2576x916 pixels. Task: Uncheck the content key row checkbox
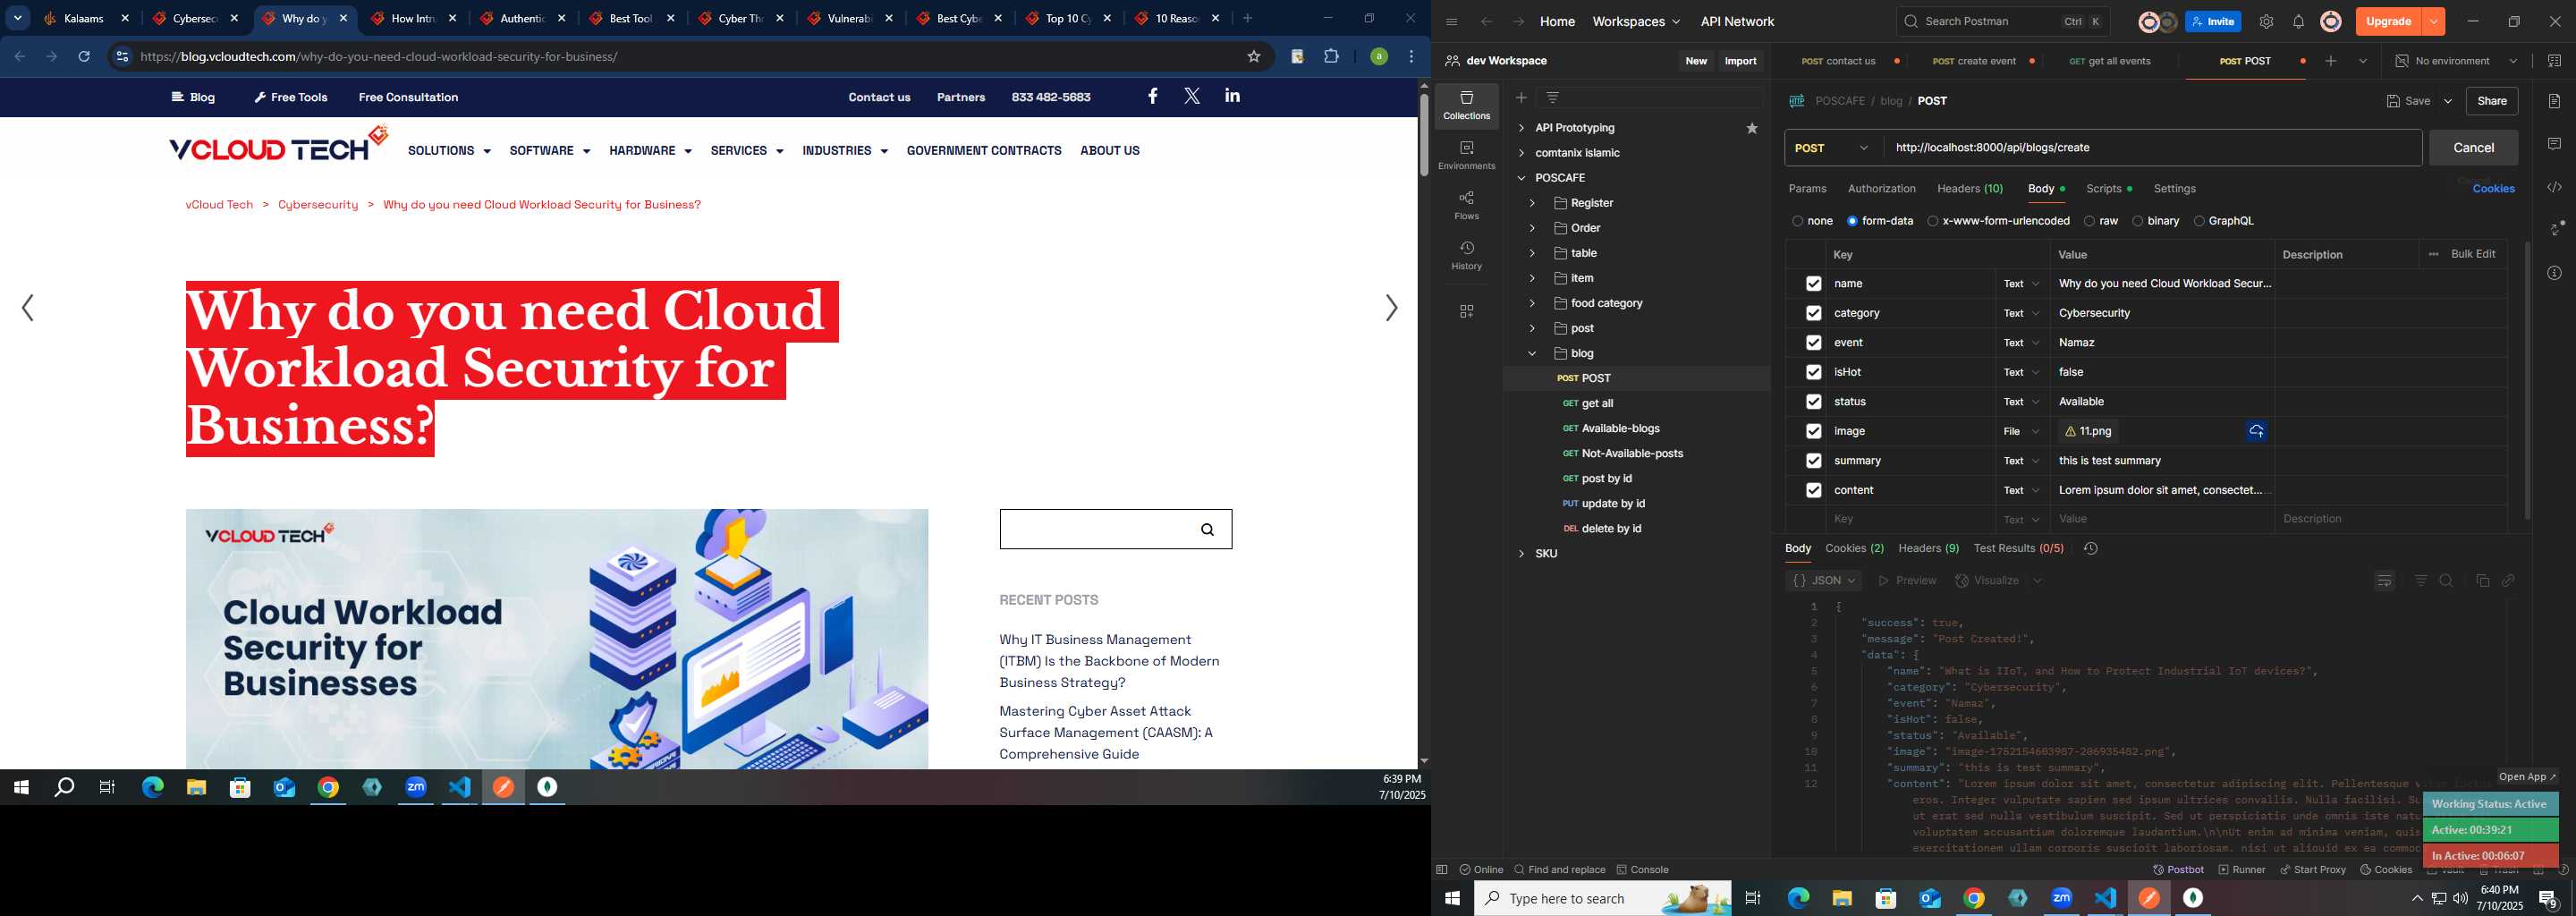click(1813, 490)
